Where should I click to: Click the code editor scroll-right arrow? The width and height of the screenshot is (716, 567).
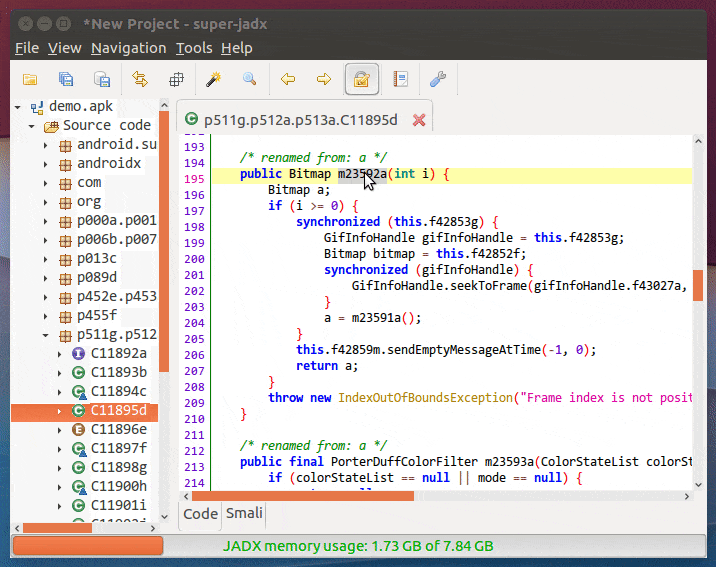click(x=687, y=496)
